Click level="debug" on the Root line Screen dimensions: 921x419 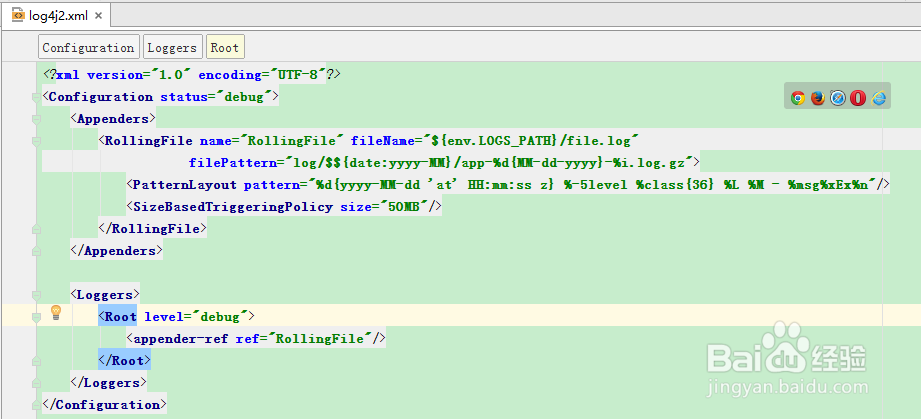196,317
